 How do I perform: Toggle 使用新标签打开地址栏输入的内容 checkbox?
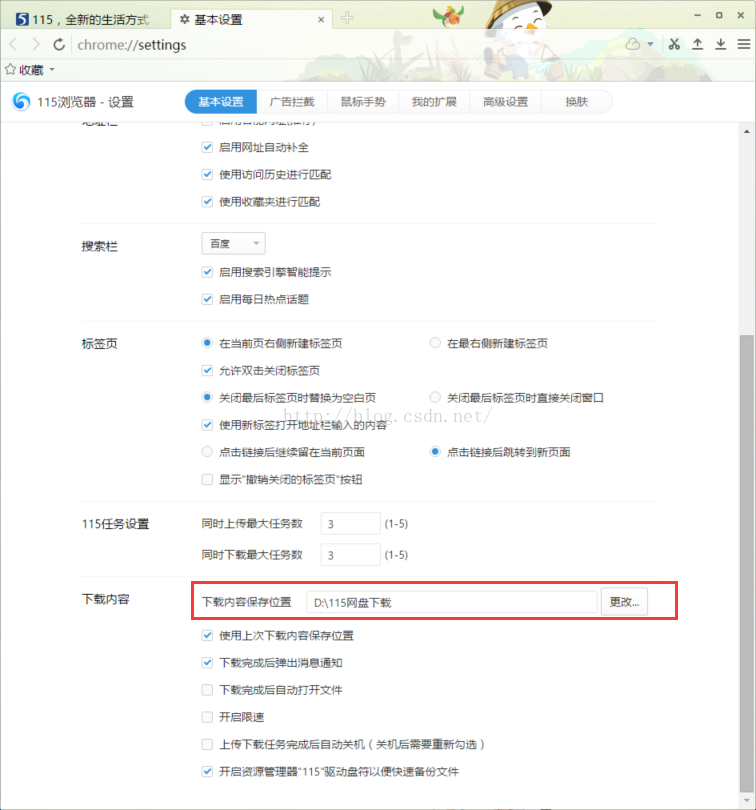tap(207, 425)
